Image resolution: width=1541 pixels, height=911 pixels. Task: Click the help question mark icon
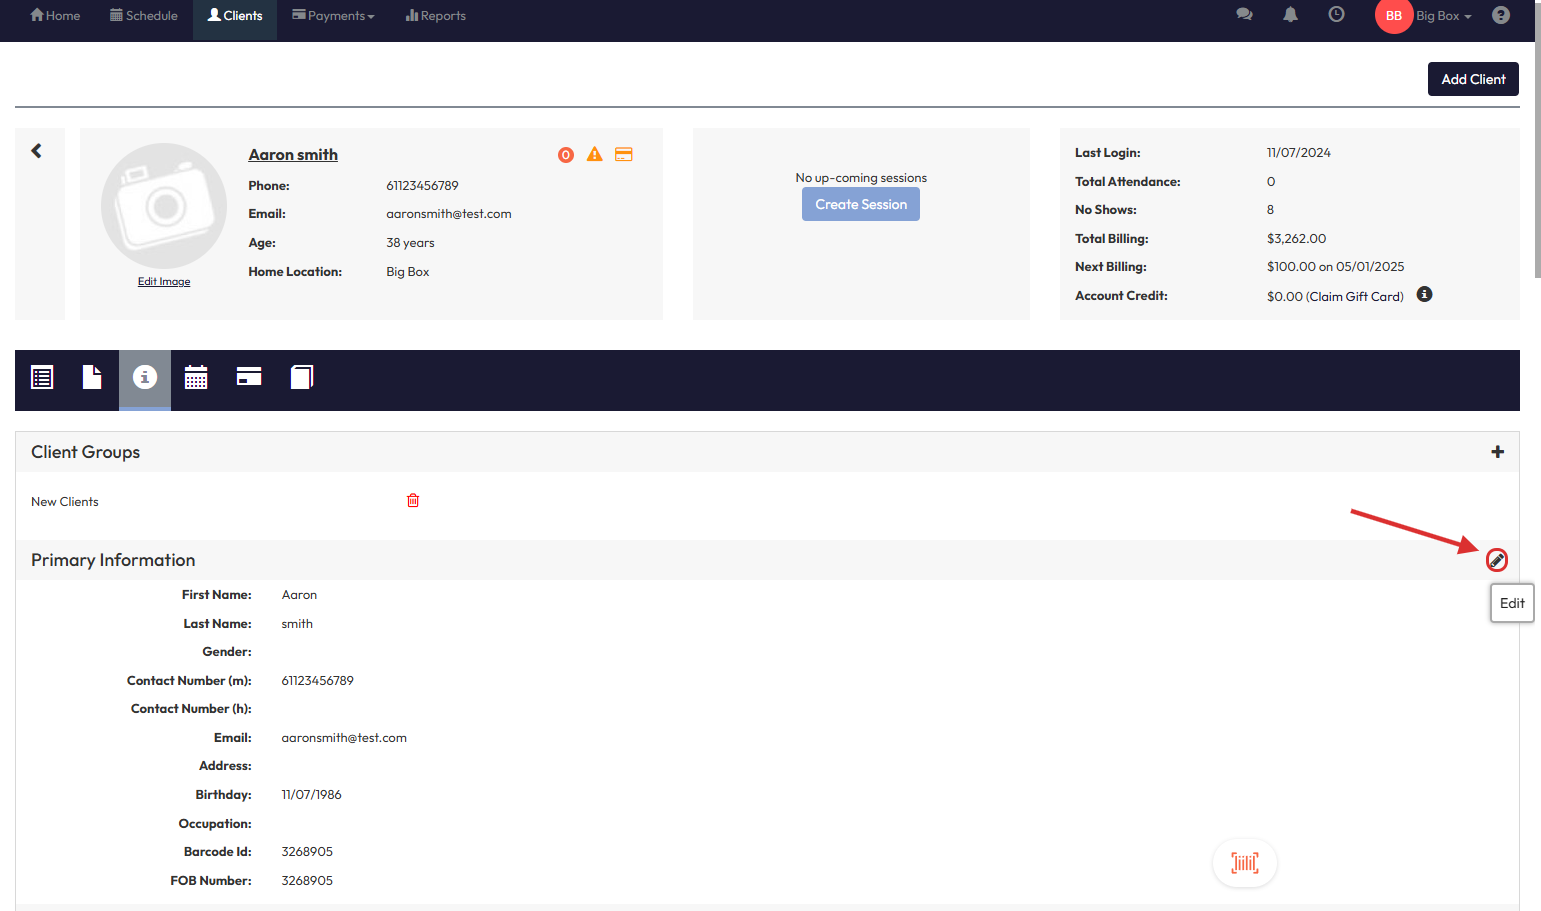click(x=1500, y=15)
